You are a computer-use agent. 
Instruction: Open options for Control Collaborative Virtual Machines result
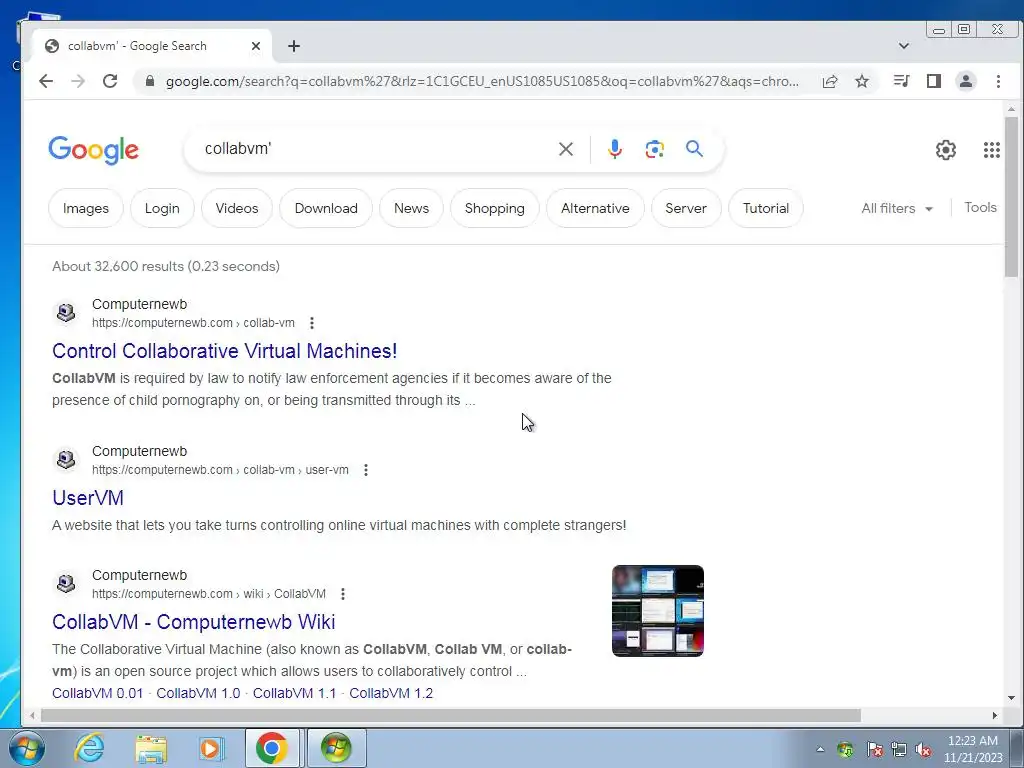point(312,323)
